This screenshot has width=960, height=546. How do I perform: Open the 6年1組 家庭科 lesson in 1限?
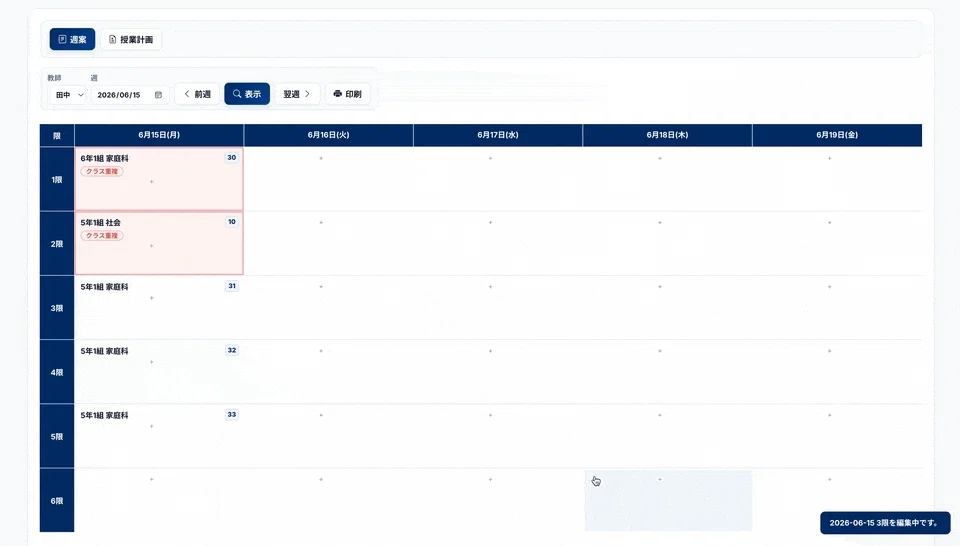click(105, 158)
